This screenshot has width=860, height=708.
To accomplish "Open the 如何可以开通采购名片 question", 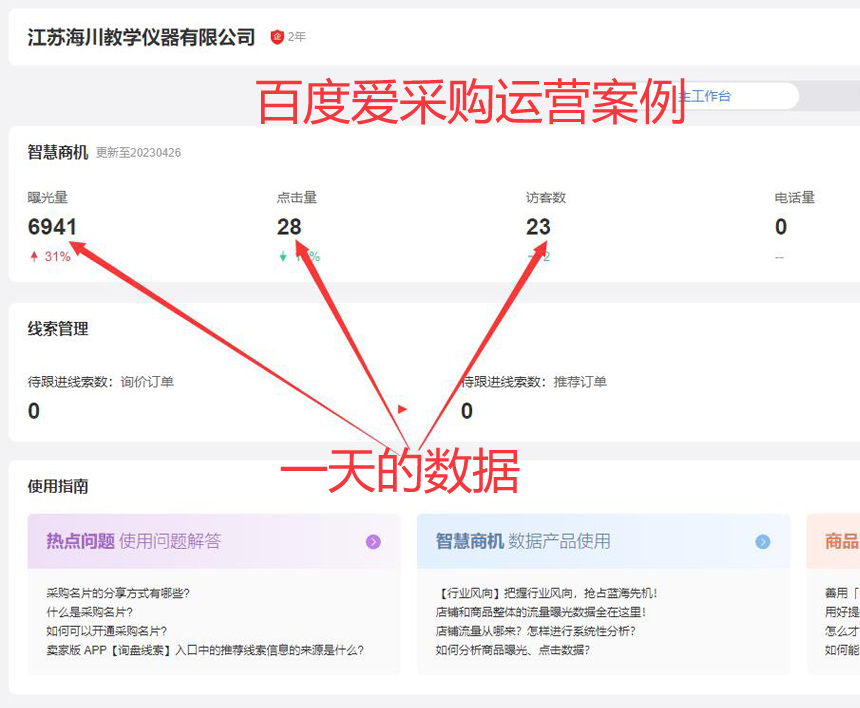I will tap(106, 631).
